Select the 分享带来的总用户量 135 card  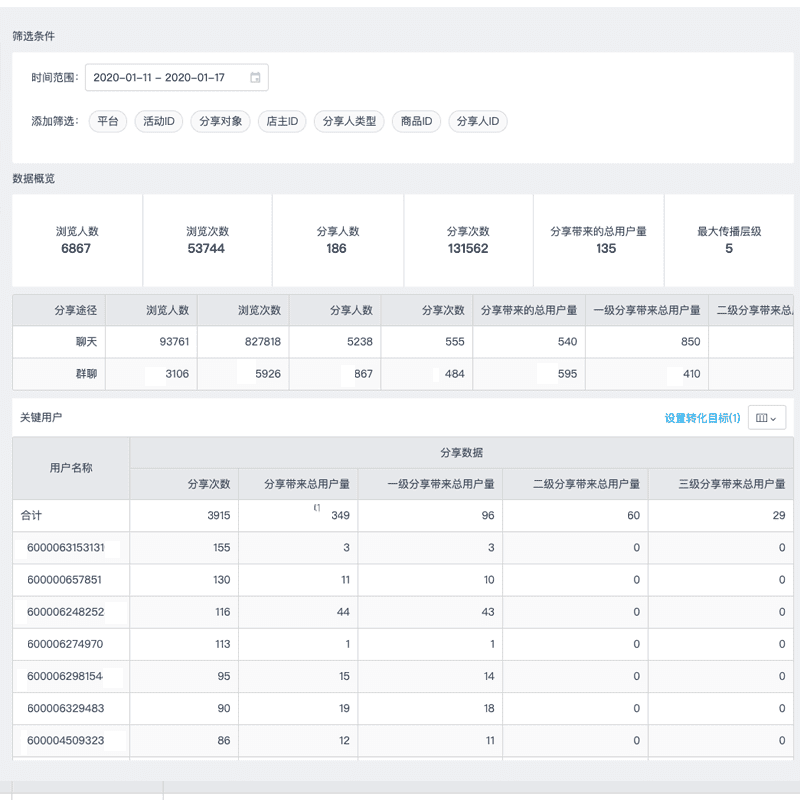point(598,240)
